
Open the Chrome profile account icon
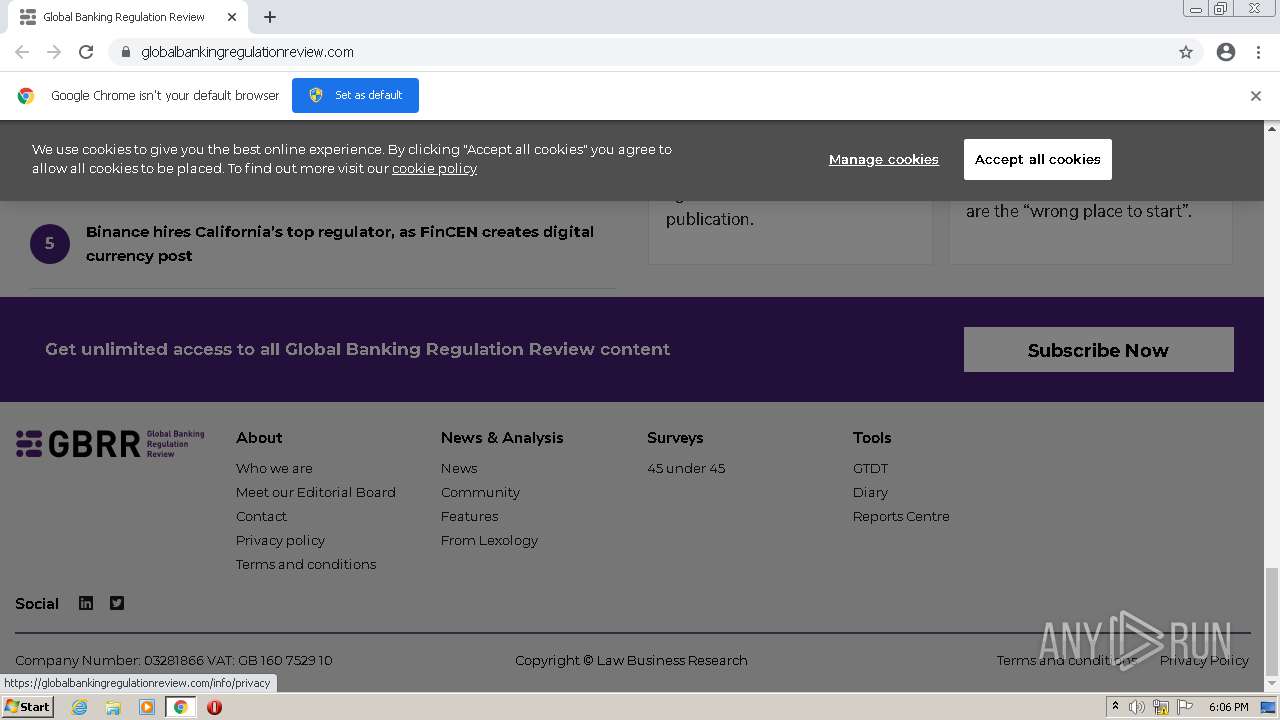[x=1226, y=52]
